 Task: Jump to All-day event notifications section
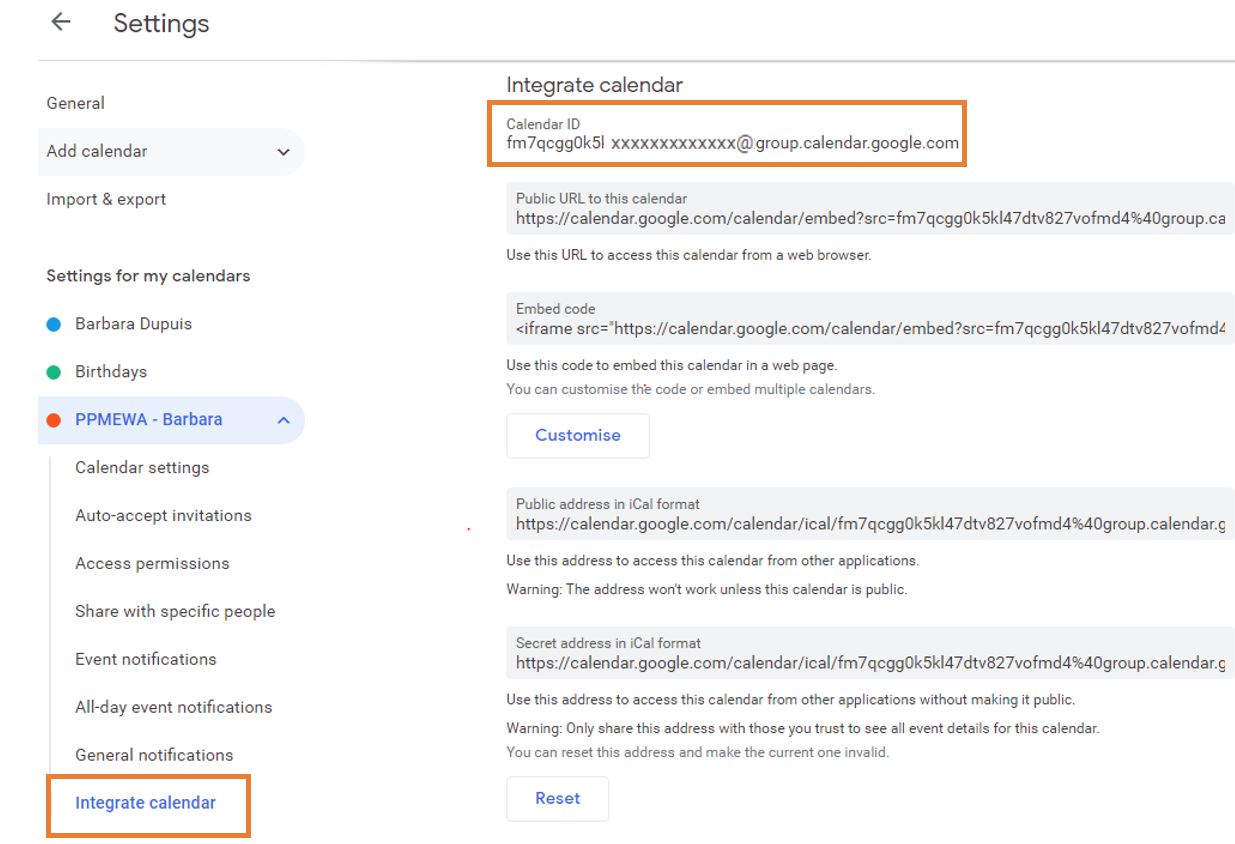coord(173,708)
